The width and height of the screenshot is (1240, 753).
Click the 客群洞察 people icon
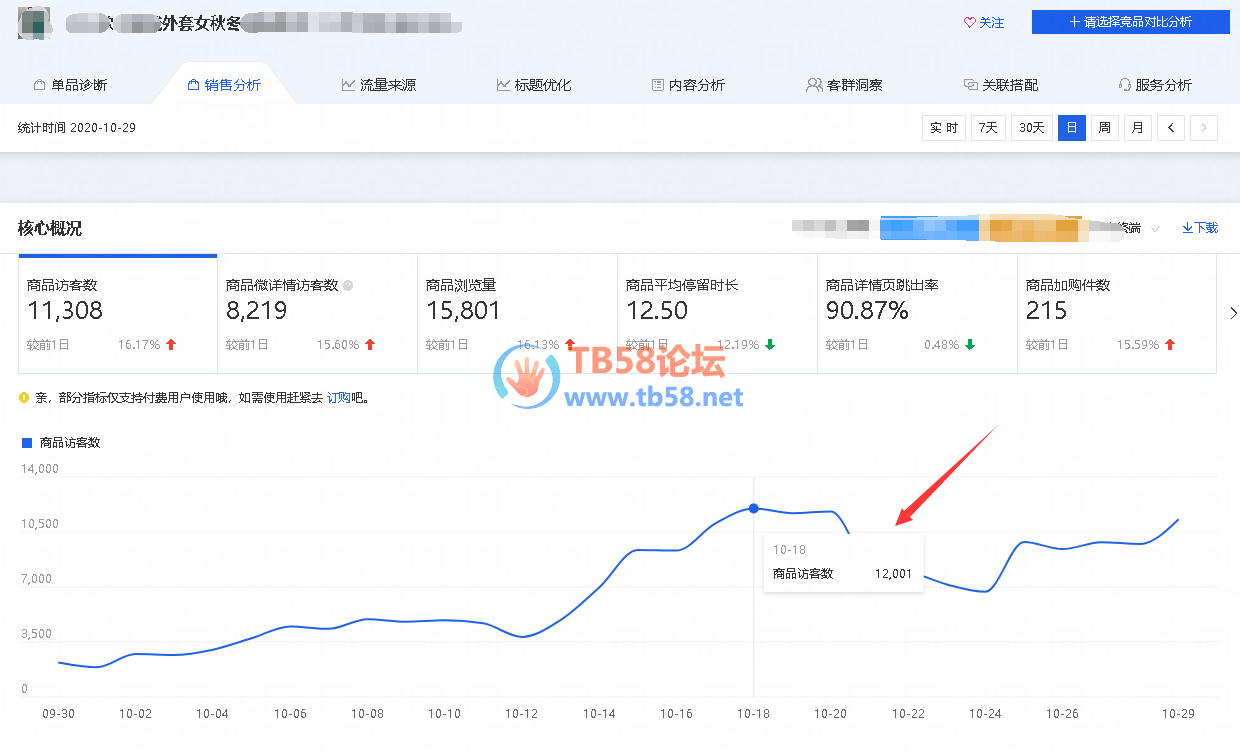point(814,85)
